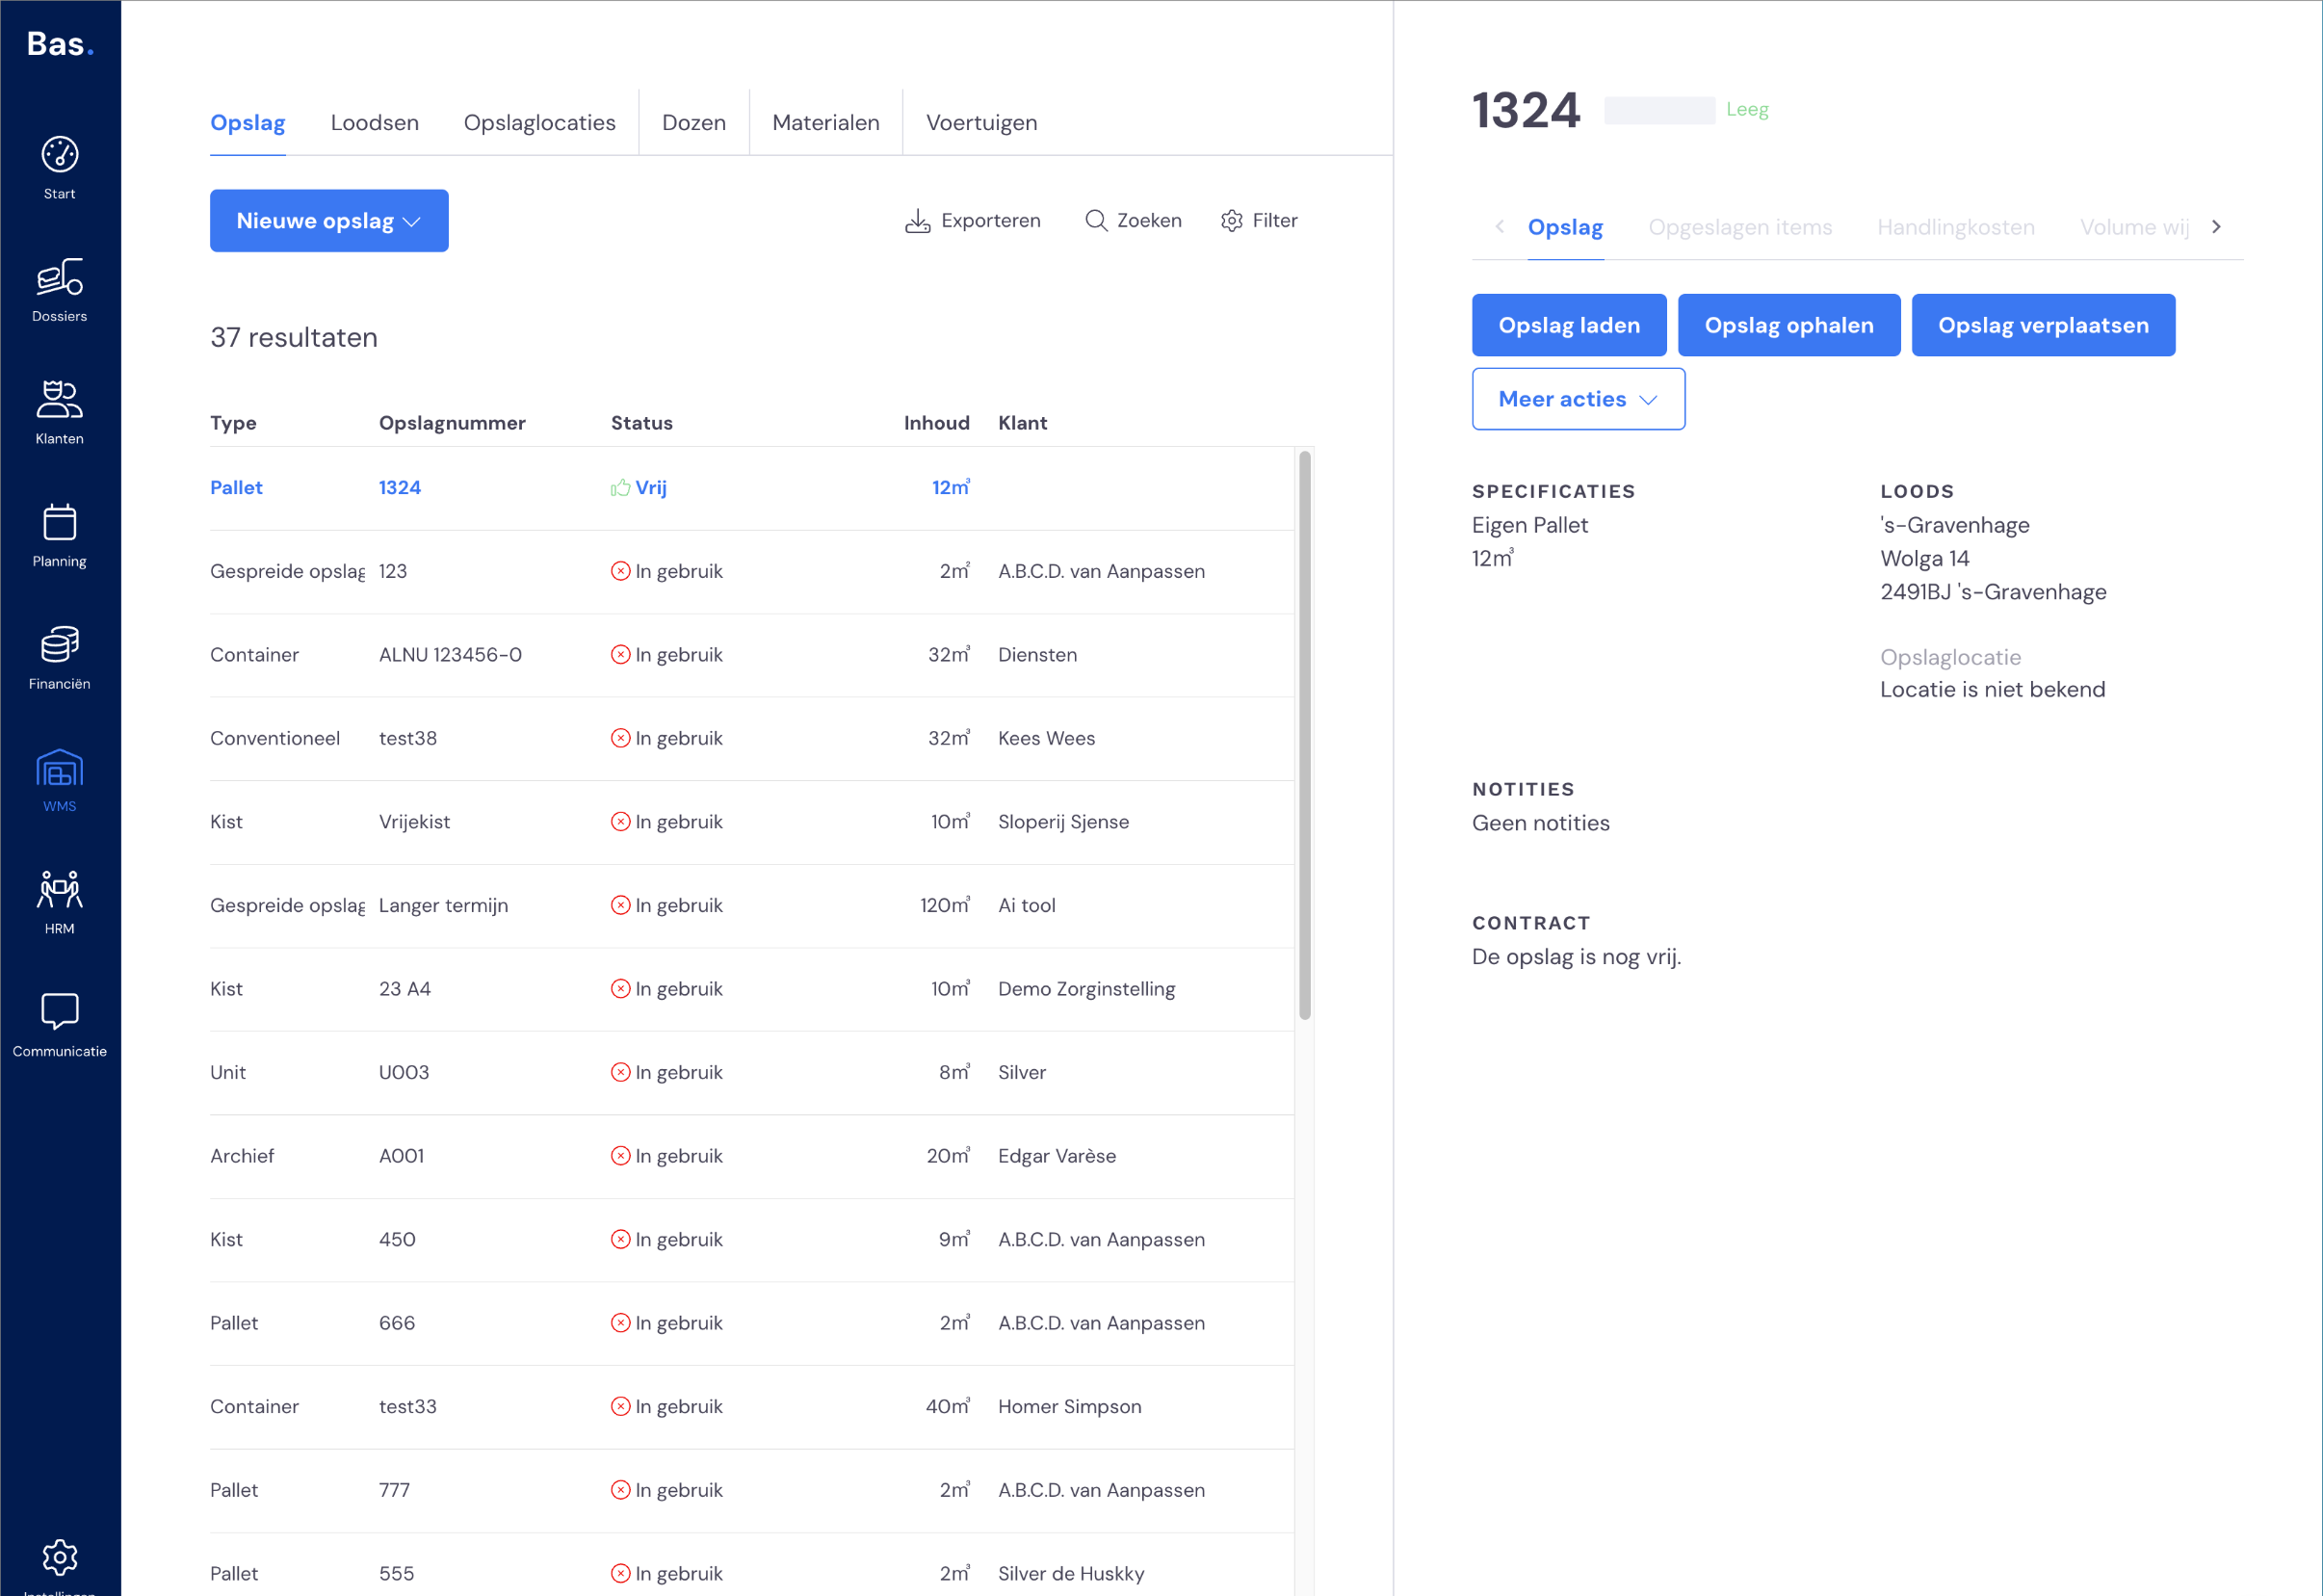Click the Leeg status label
The width and height of the screenshot is (2323, 1596).
click(x=1747, y=109)
